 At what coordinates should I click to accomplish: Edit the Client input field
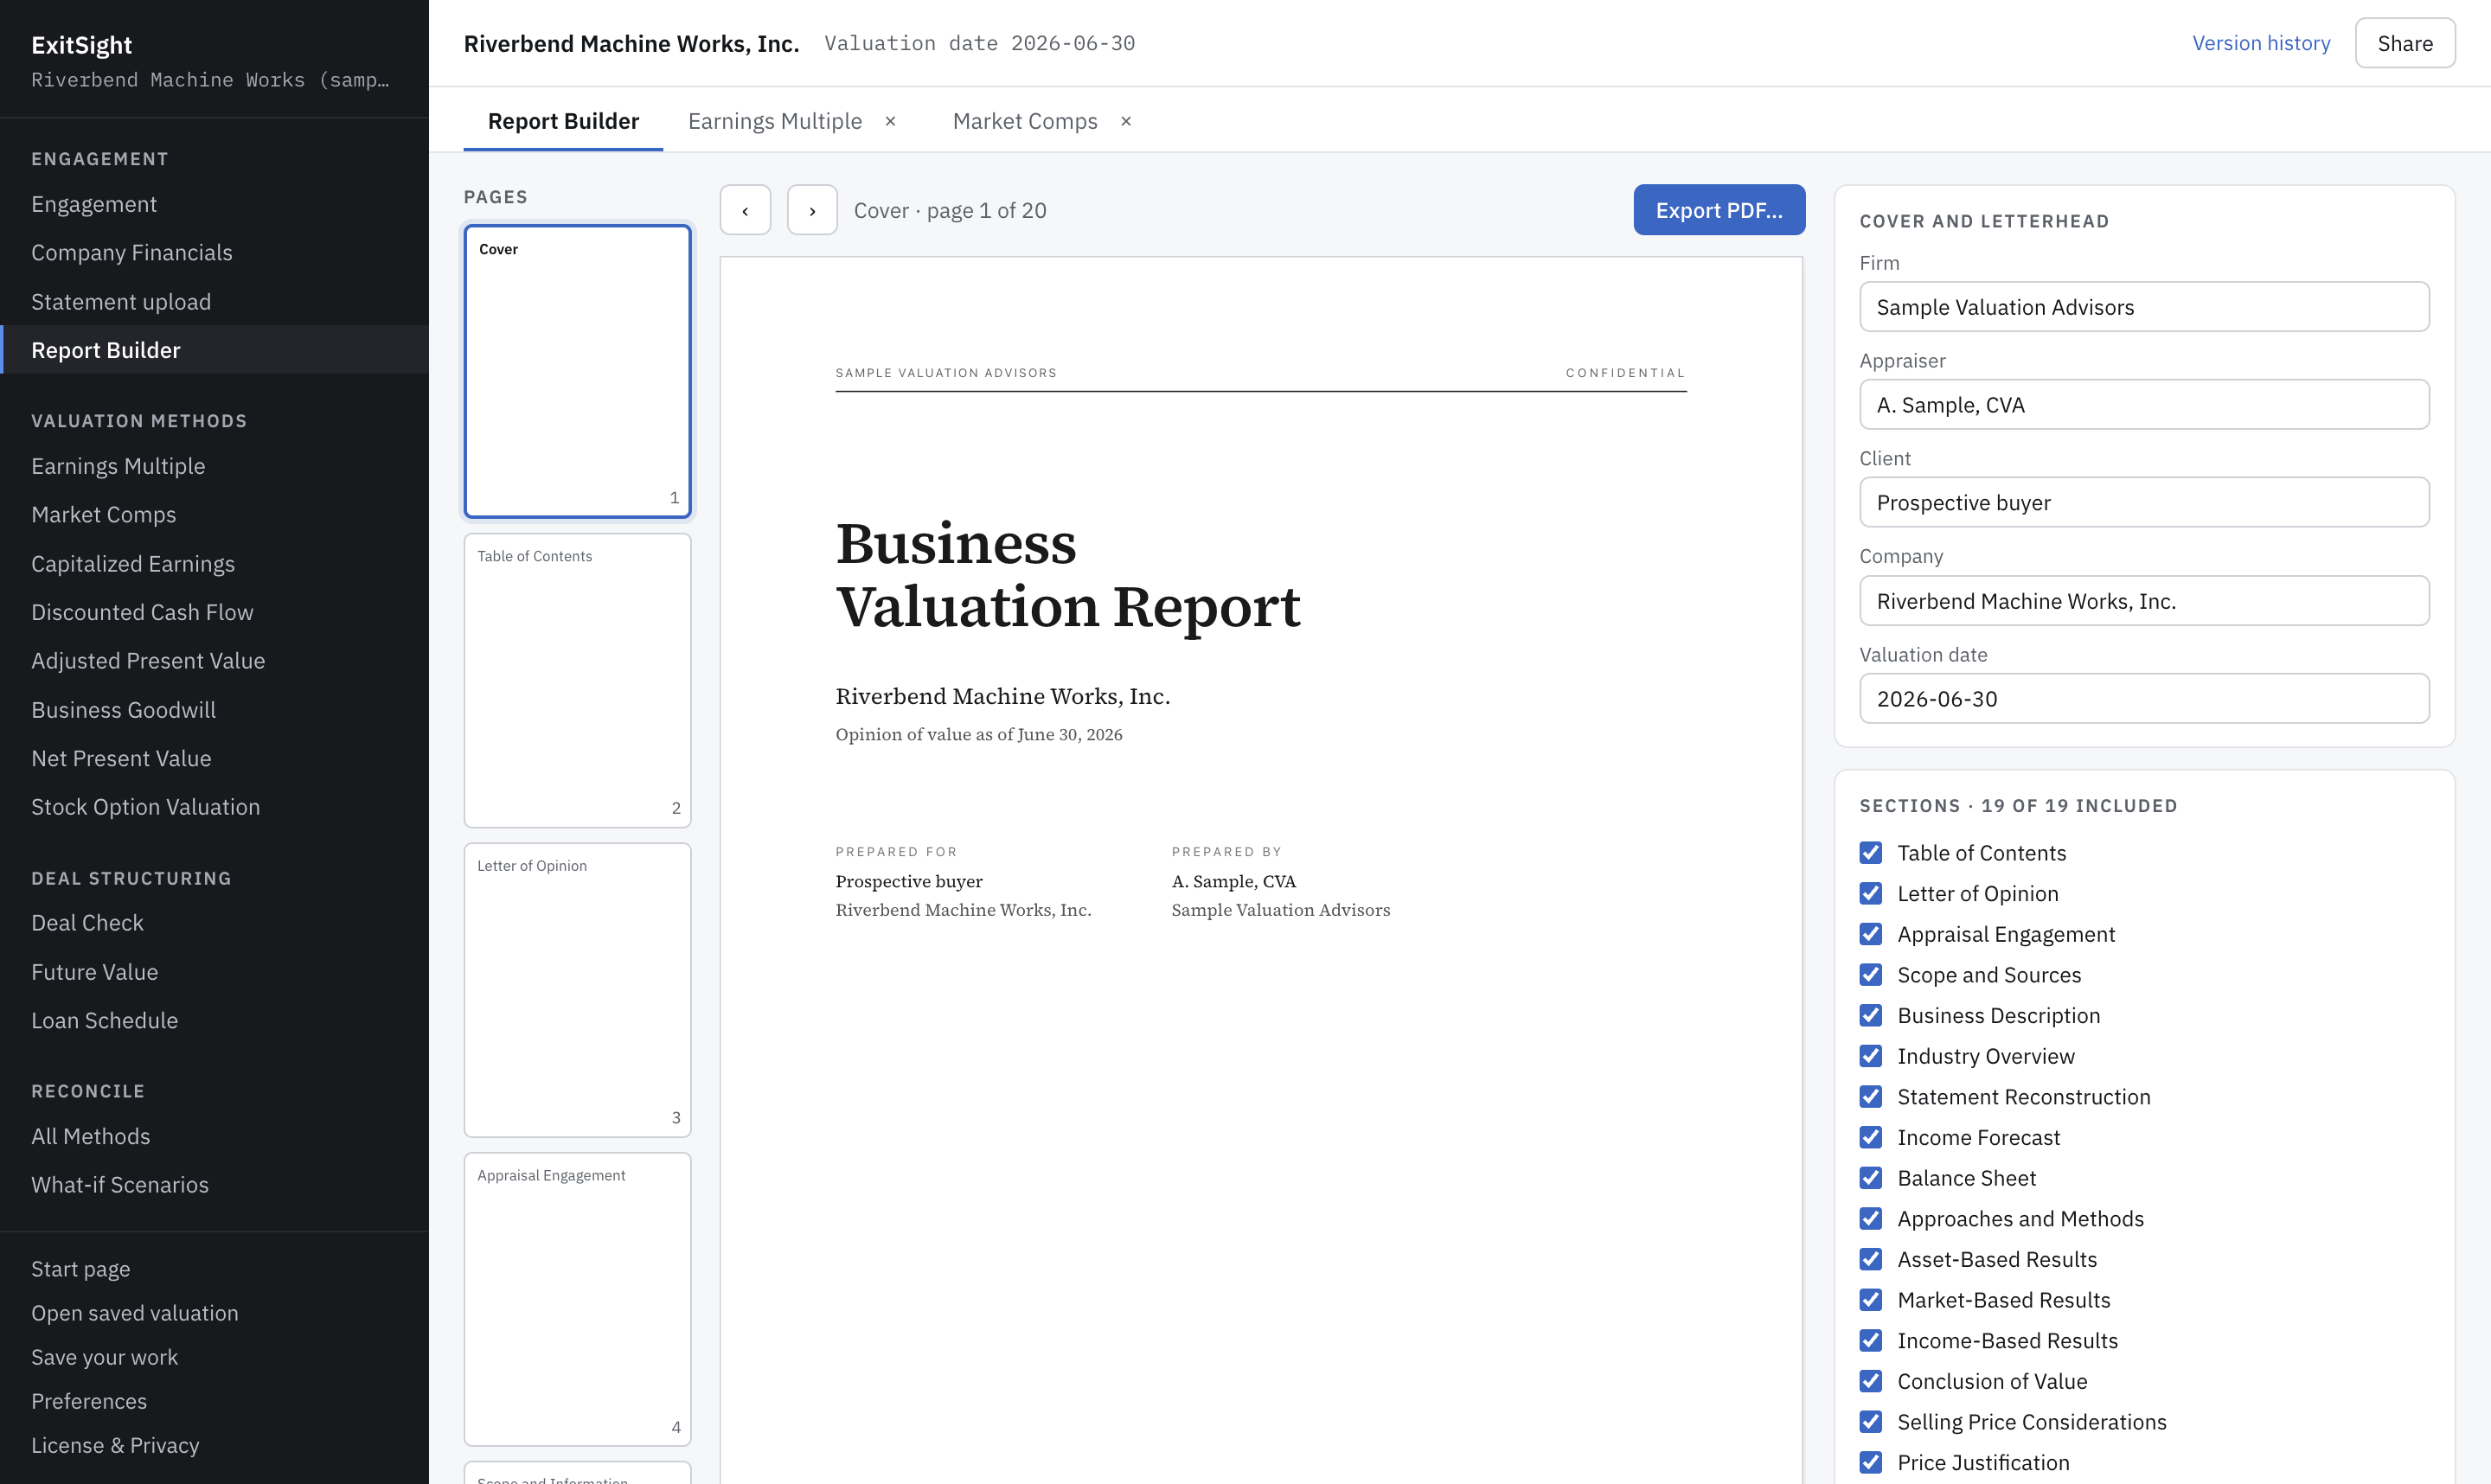(x=2144, y=502)
